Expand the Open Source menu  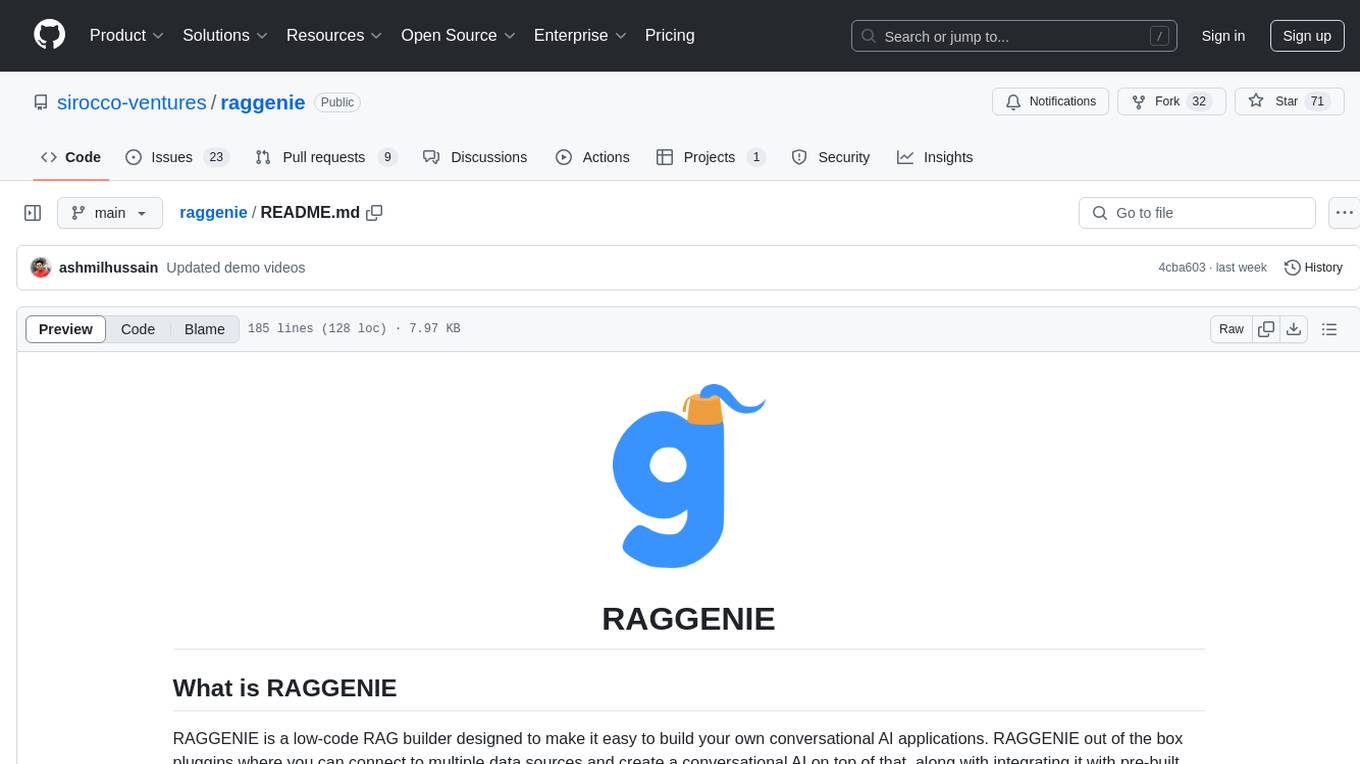coord(458,35)
